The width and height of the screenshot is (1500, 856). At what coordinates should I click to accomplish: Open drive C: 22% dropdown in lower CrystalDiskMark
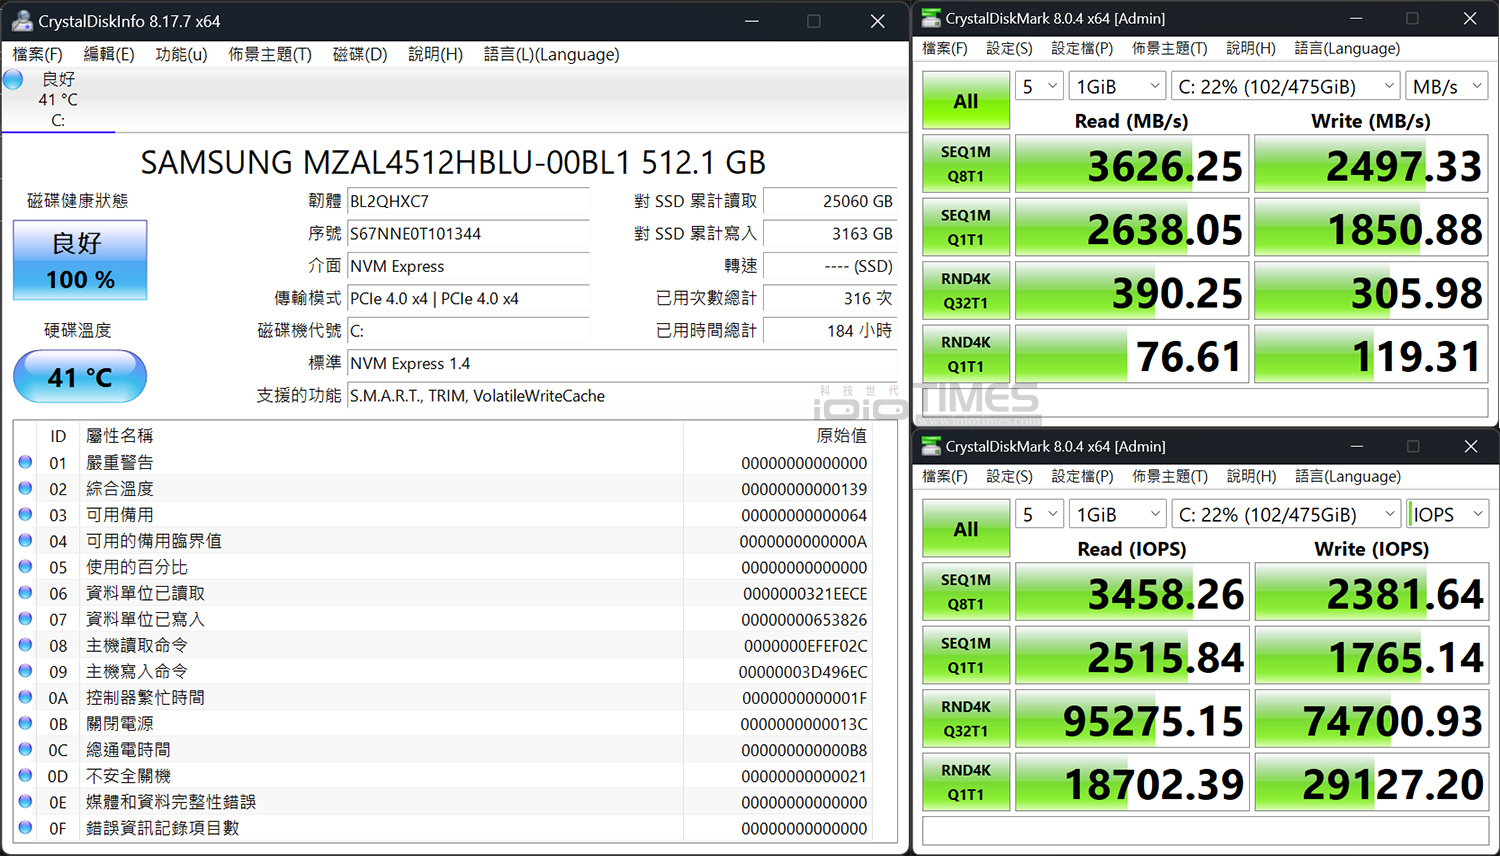pos(1285,515)
